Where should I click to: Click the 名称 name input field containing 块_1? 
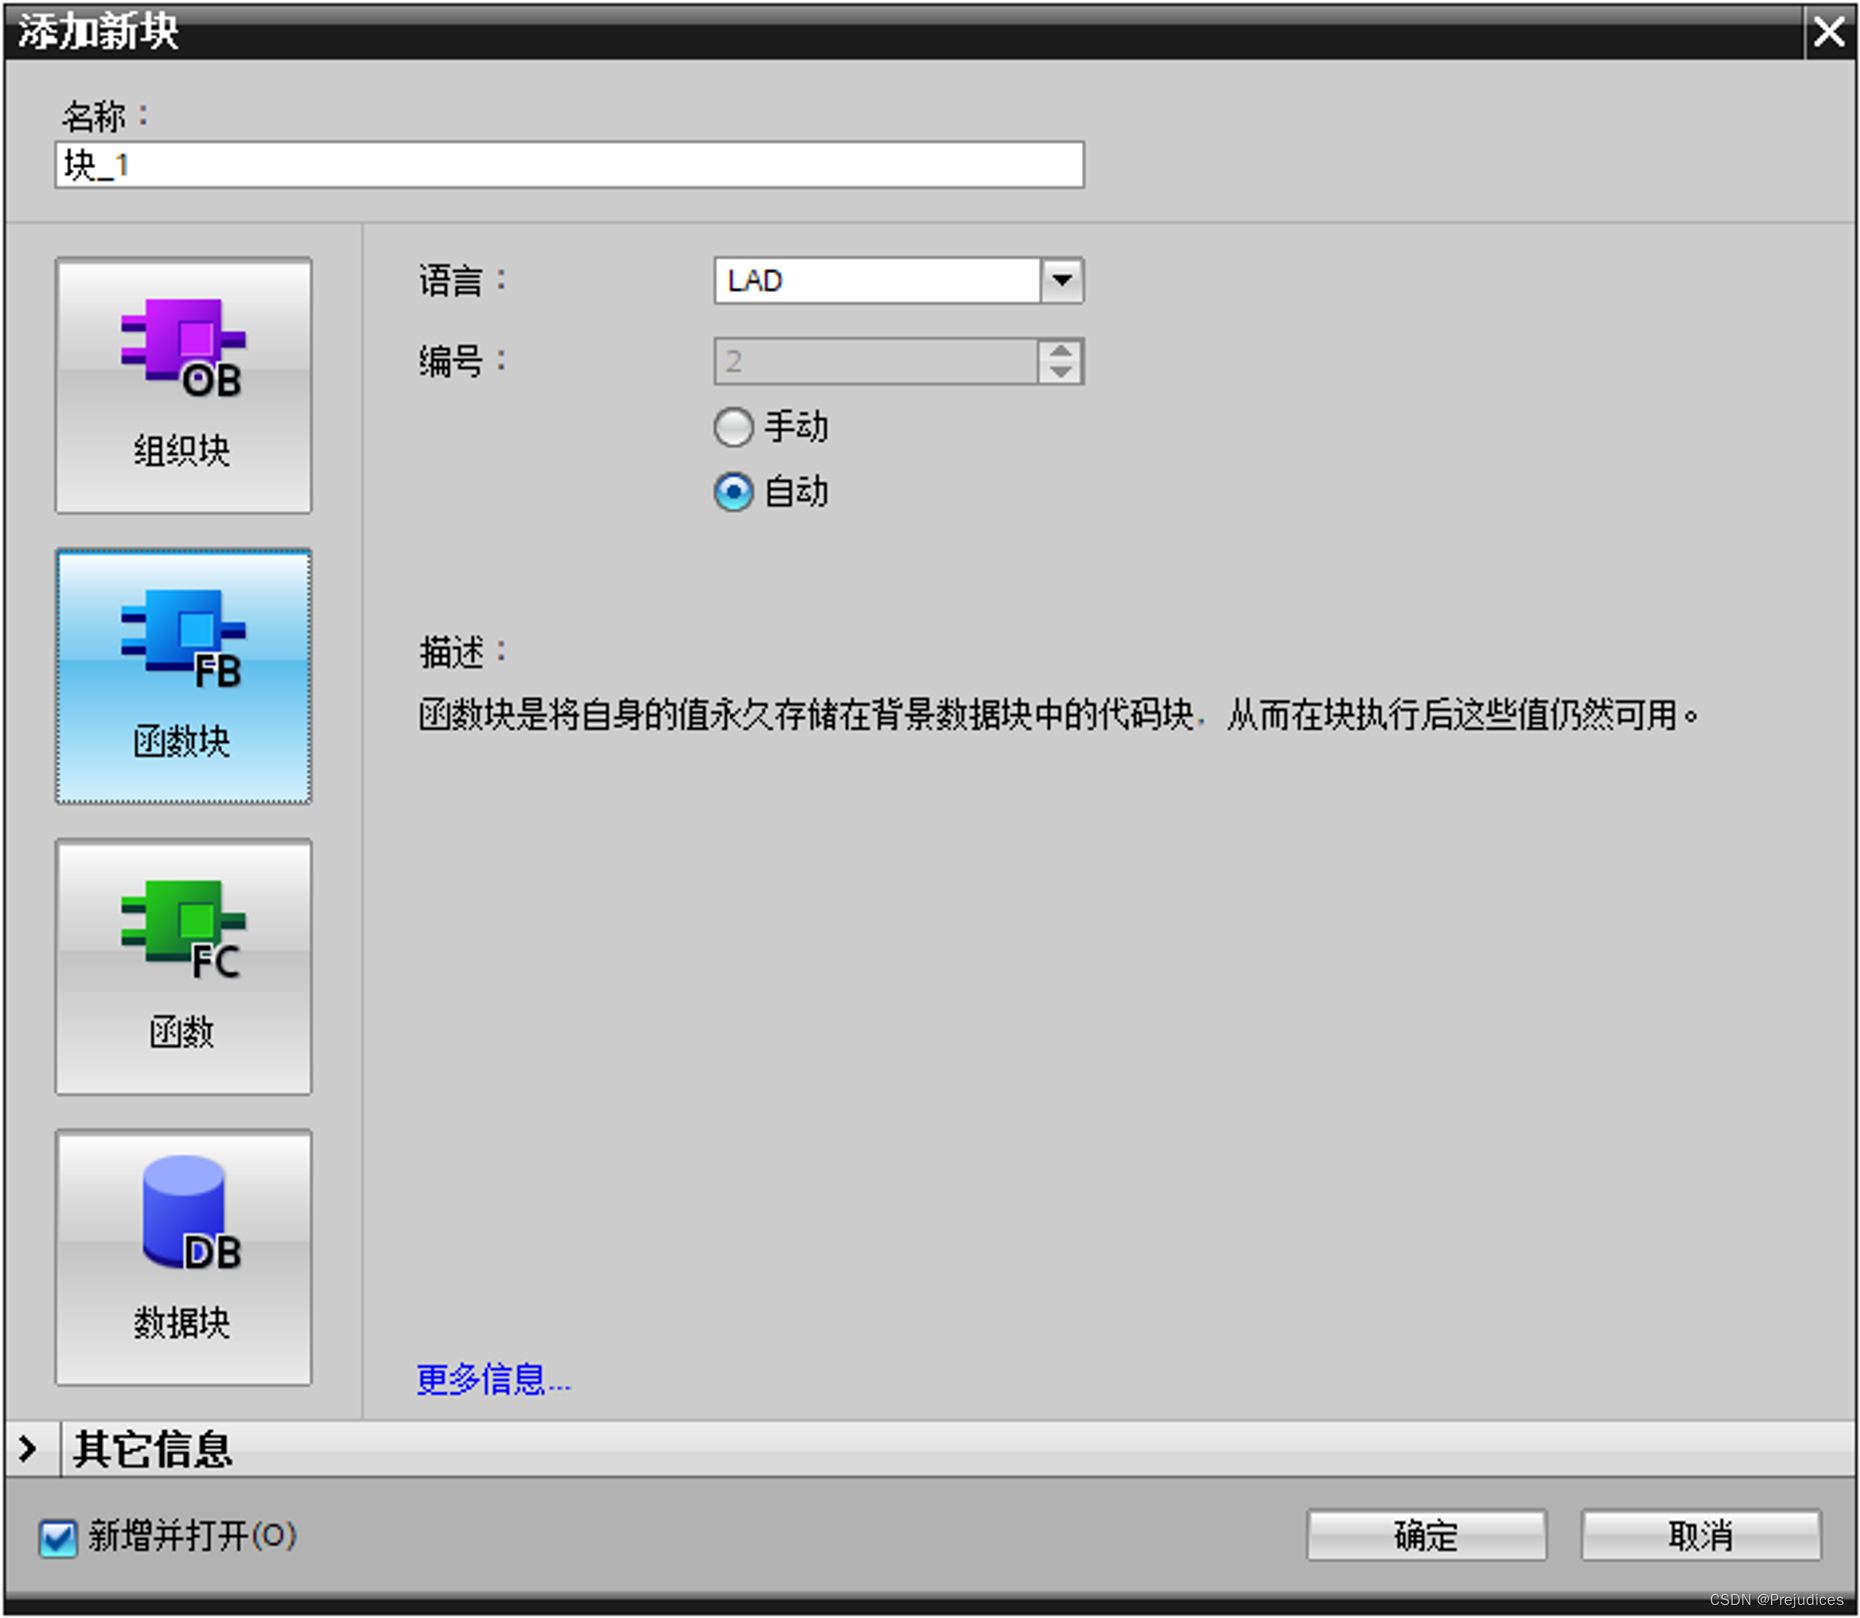[x=569, y=165]
